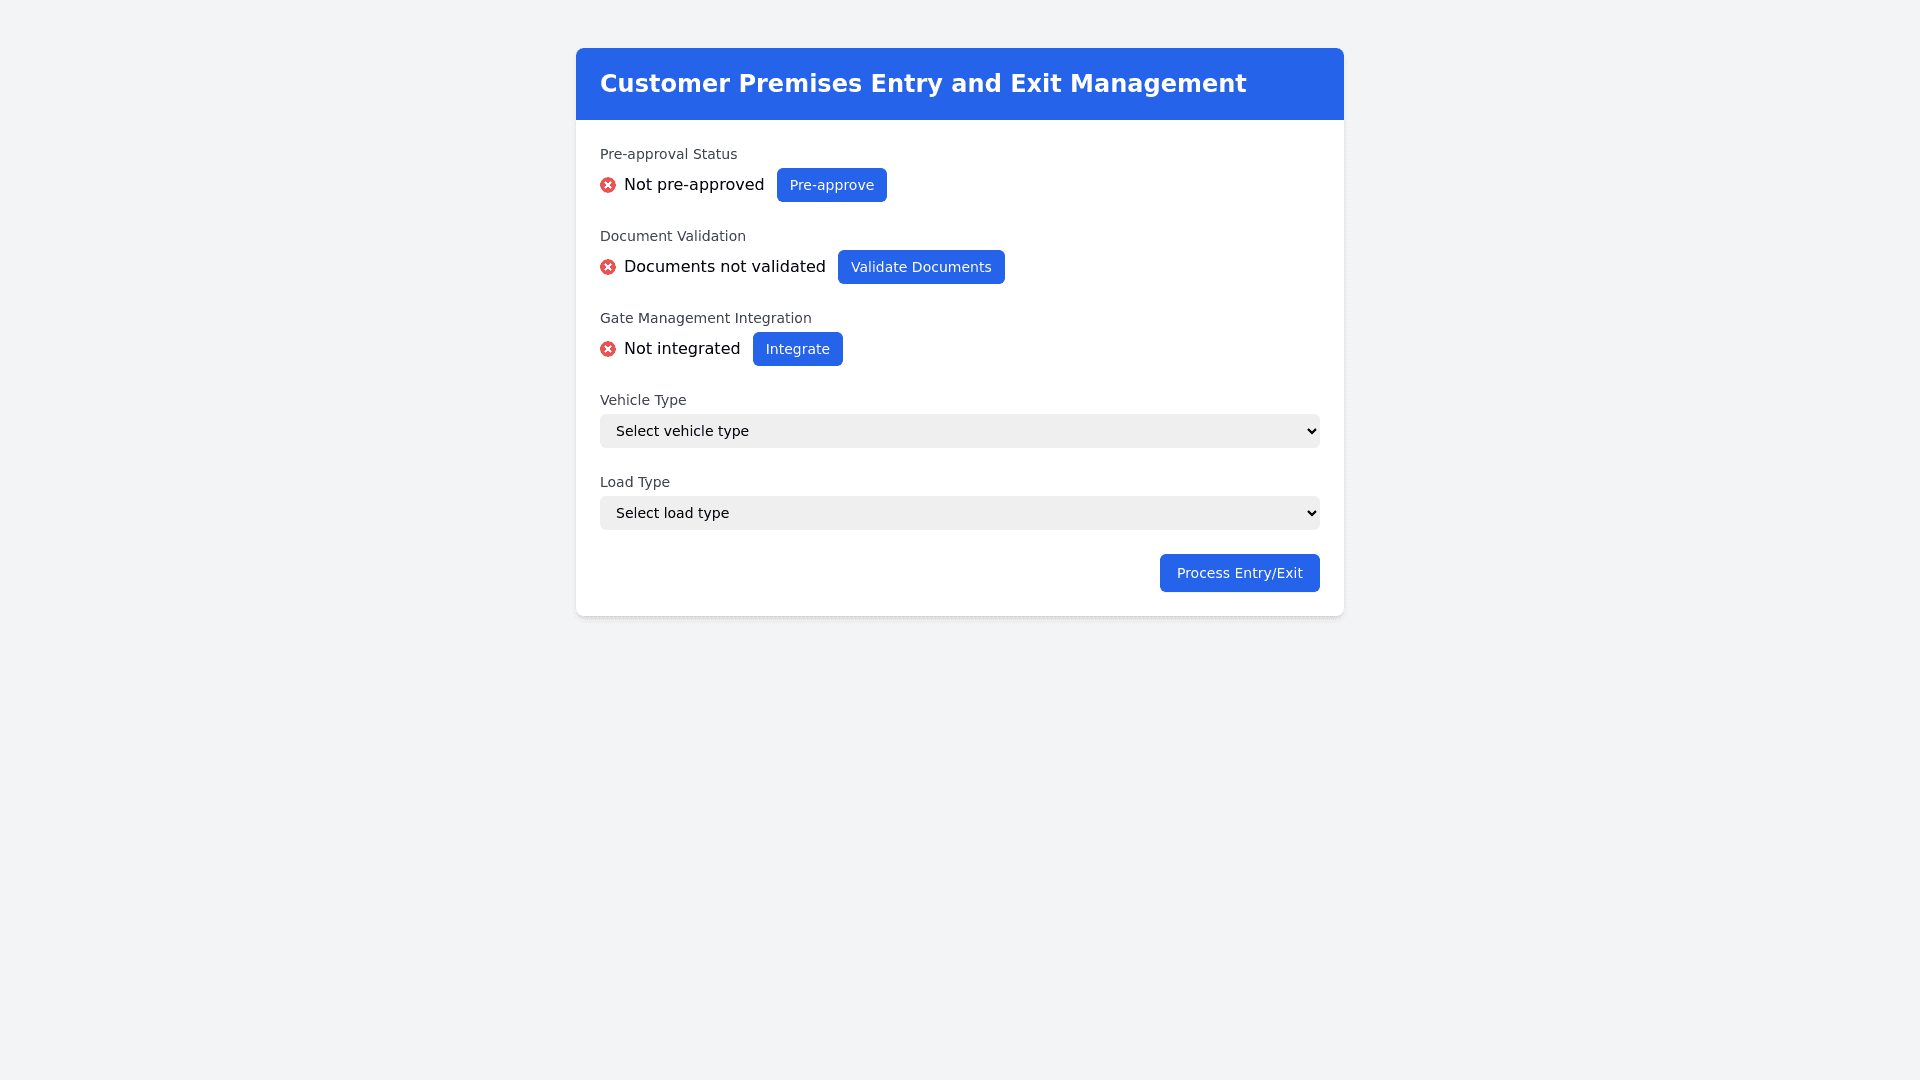Click the Pre-approval Status label
This screenshot has width=1920, height=1080.
pyautogui.click(x=668, y=154)
